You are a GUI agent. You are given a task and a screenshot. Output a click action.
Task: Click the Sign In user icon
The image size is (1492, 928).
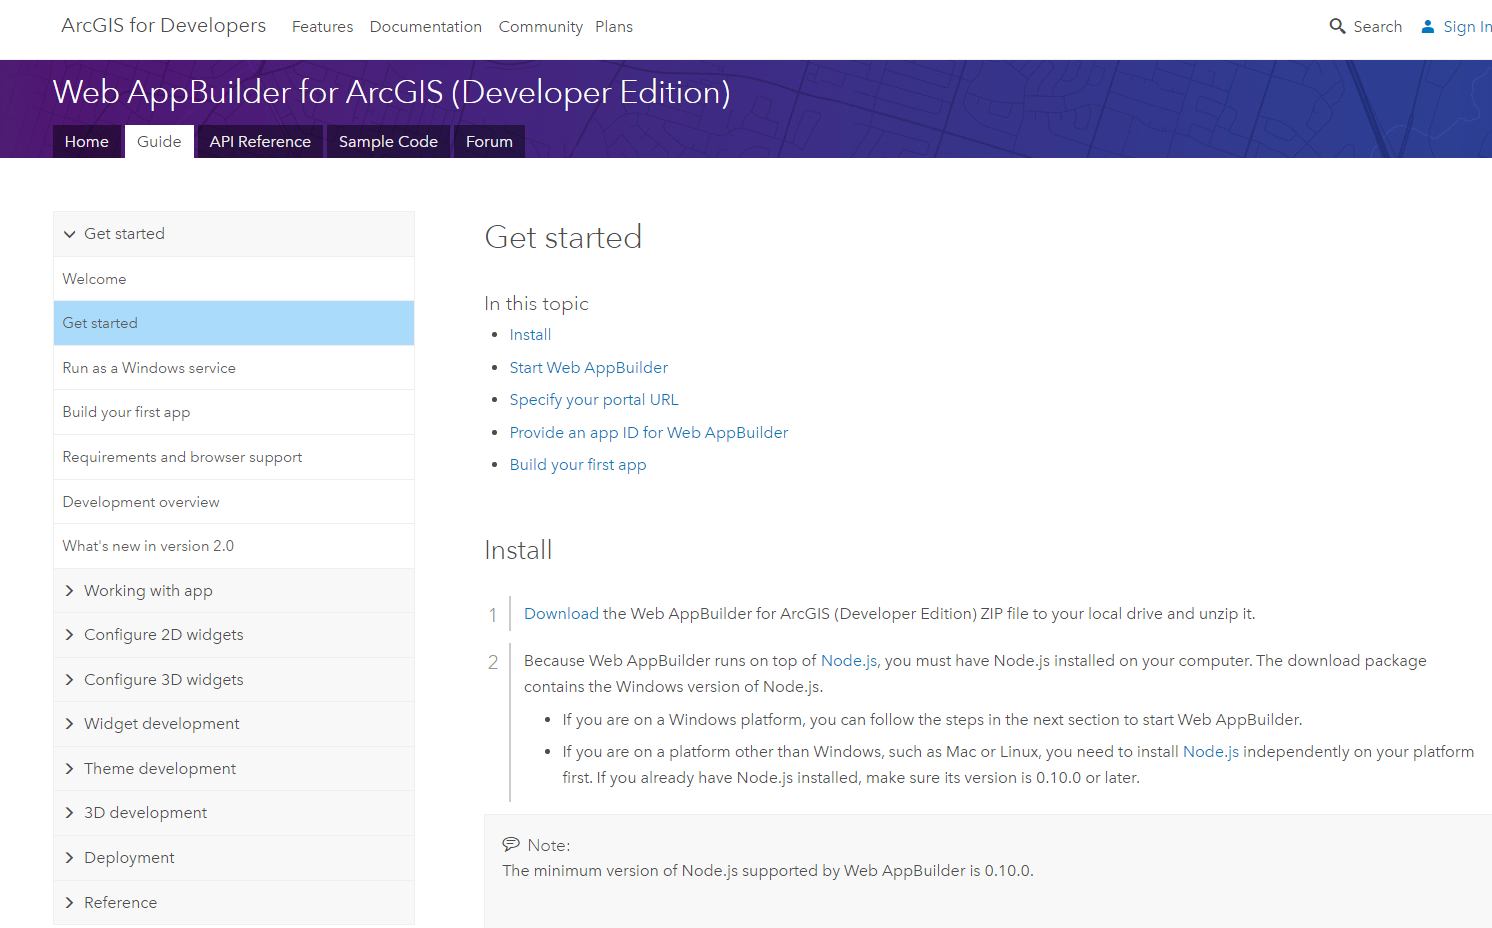(x=1428, y=26)
